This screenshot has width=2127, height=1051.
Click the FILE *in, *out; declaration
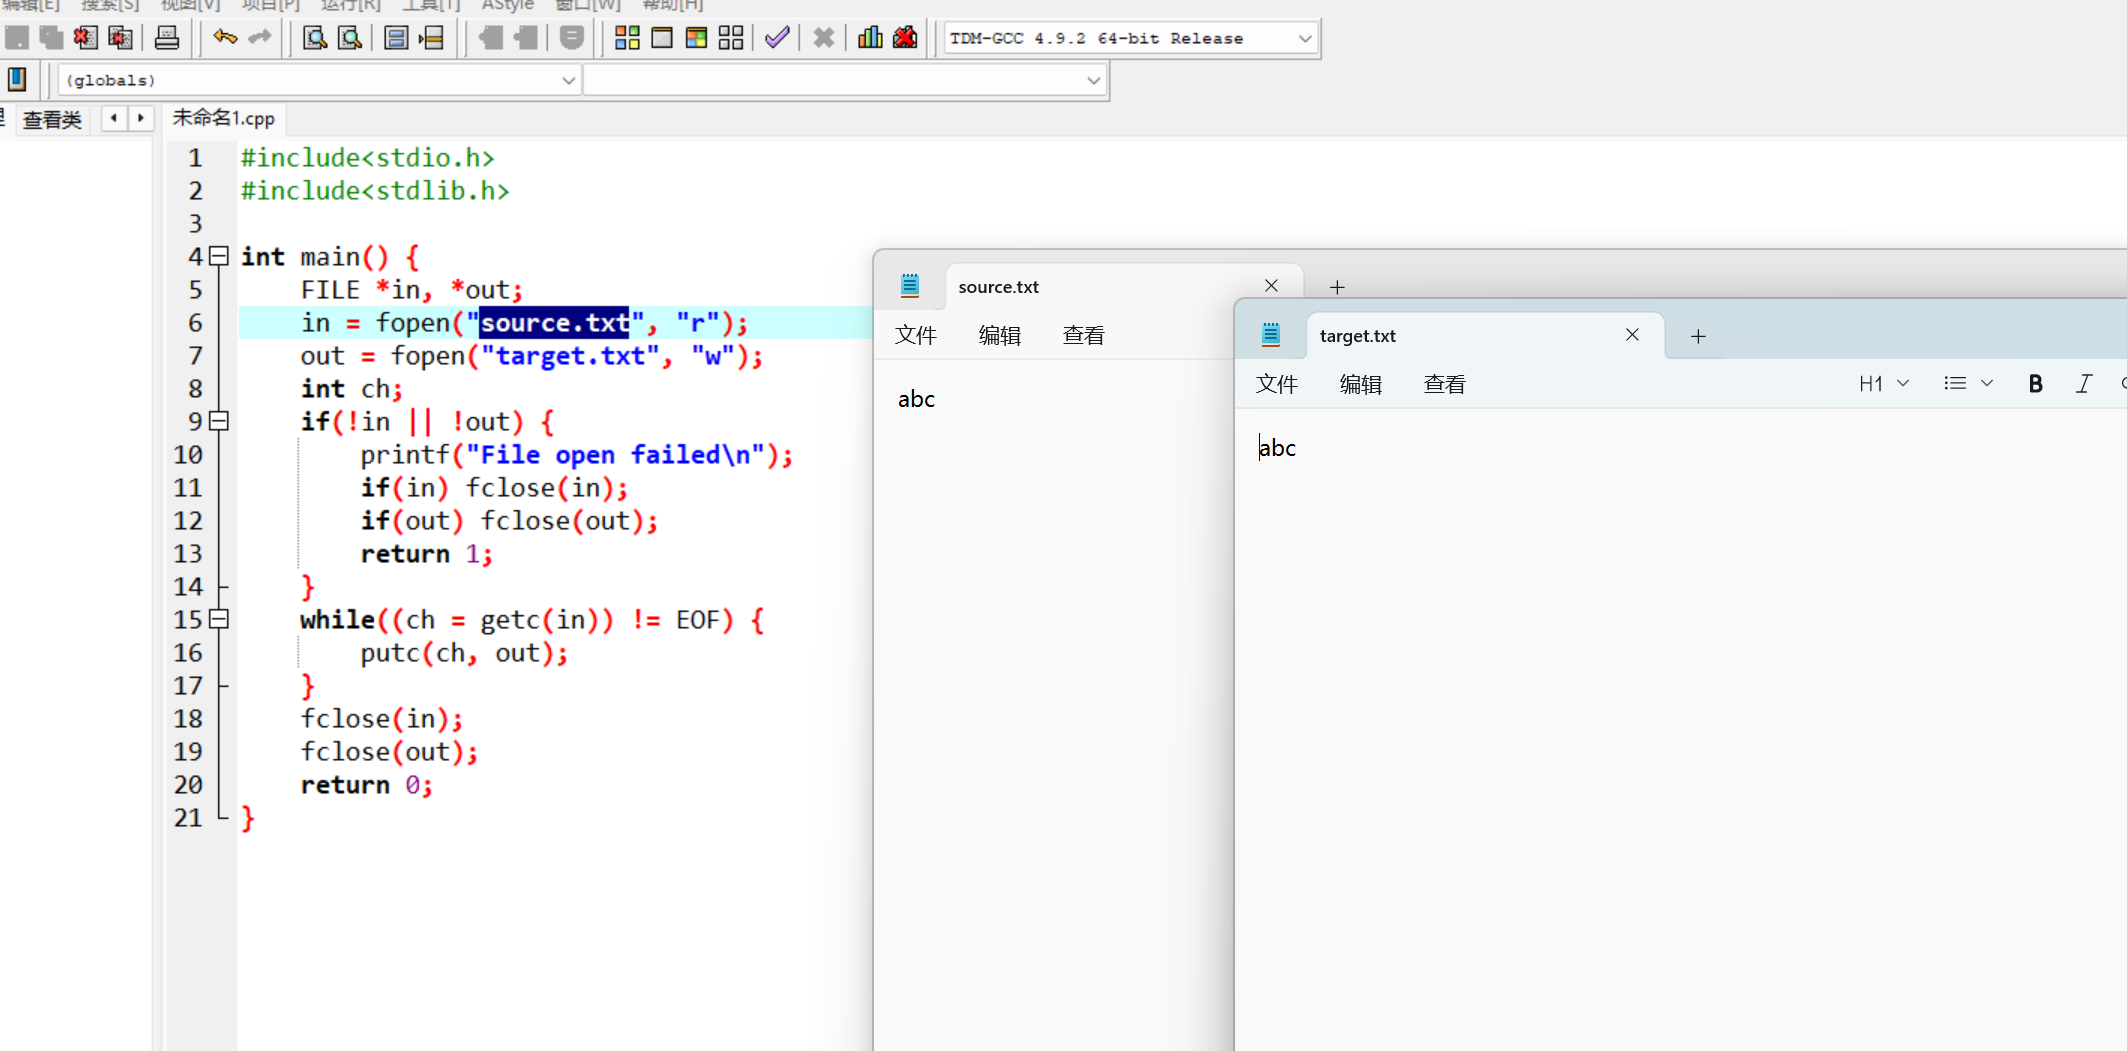click(x=412, y=290)
